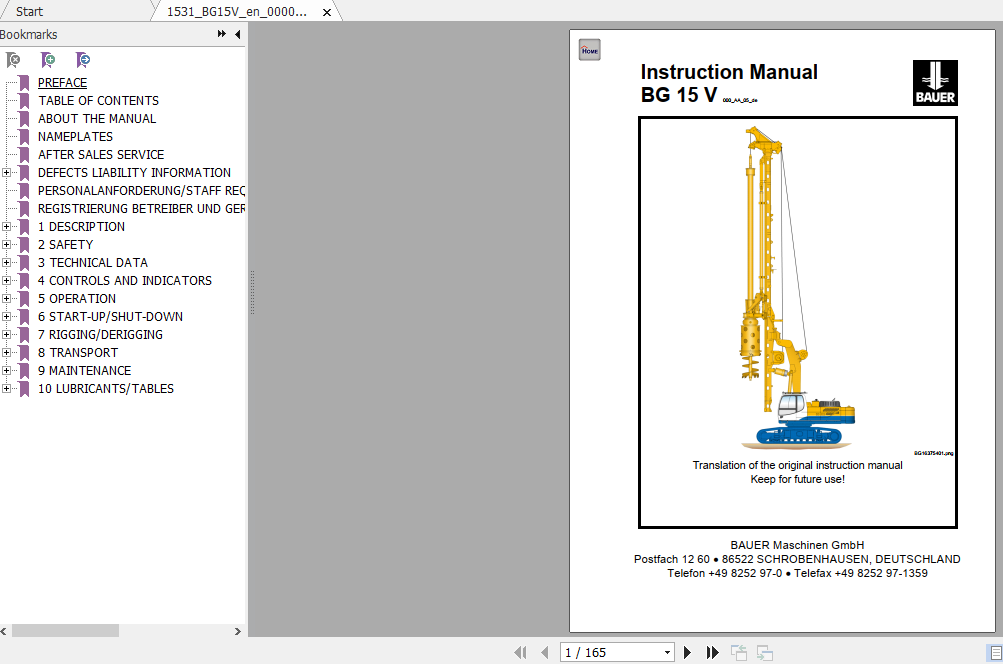Screen dimensions: 1003x664
Task: Select the 1531_BG15V_en document tab
Action: click(237, 12)
